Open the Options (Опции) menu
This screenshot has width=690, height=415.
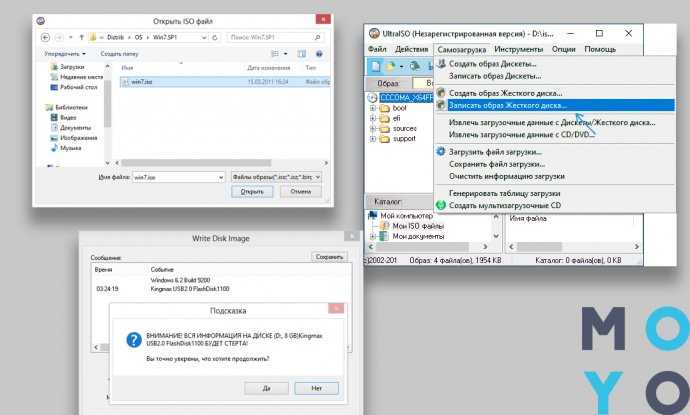564,49
